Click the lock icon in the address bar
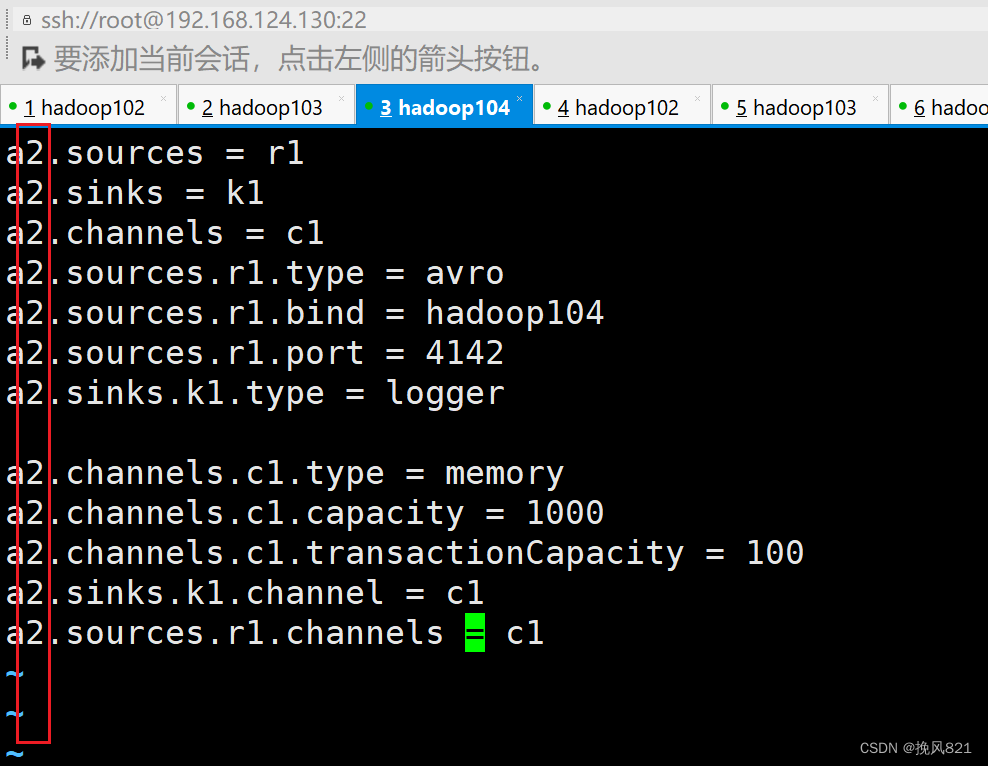This screenshot has width=988, height=766. tap(27, 18)
